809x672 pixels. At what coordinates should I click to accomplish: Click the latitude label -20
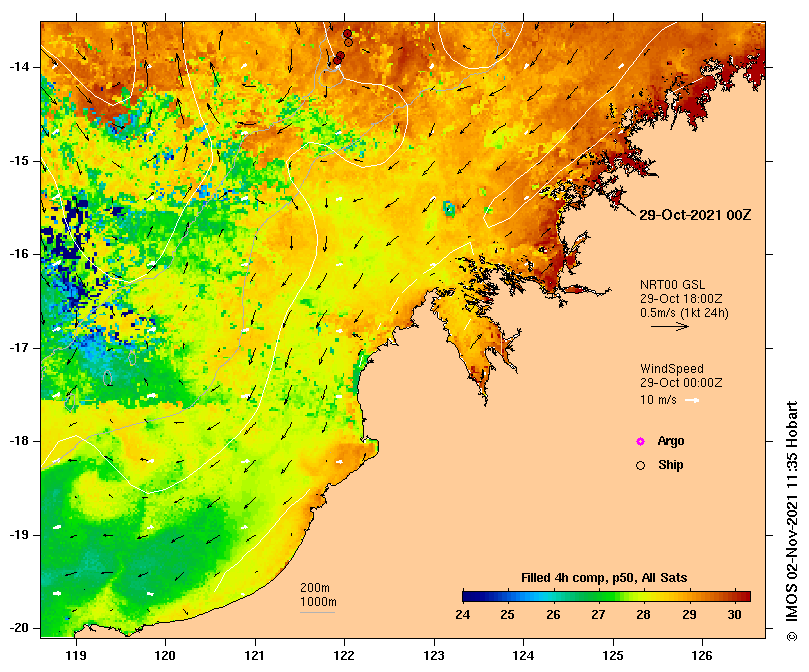(x=19, y=628)
